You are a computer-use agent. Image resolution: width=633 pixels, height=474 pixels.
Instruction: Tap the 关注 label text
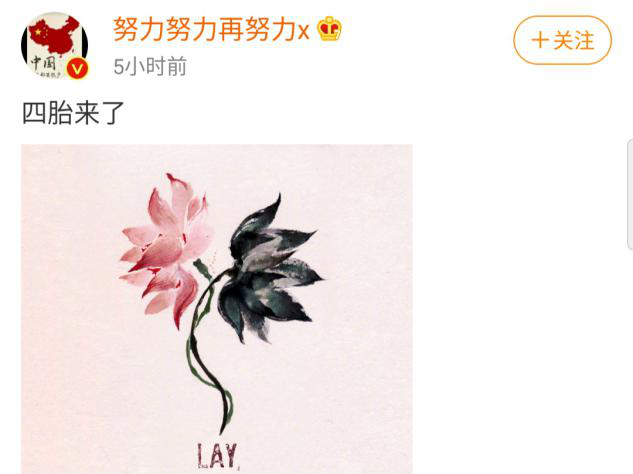[573, 40]
